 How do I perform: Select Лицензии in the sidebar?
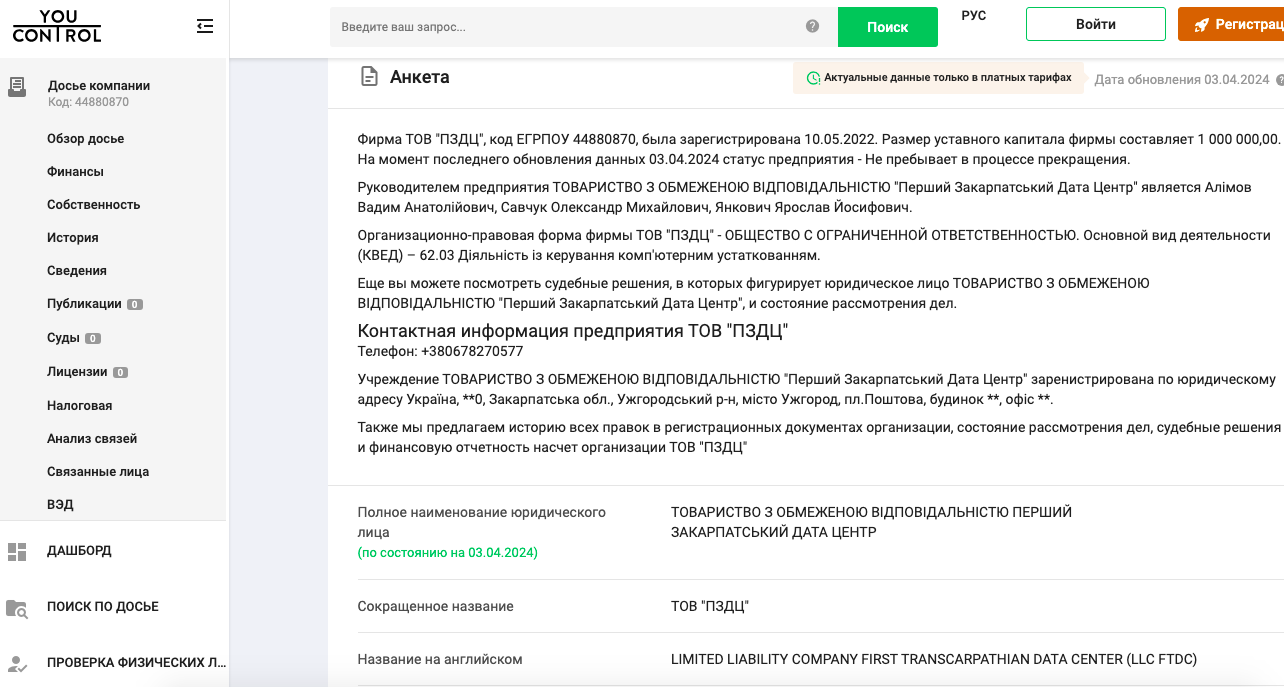click(x=77, y=372)
